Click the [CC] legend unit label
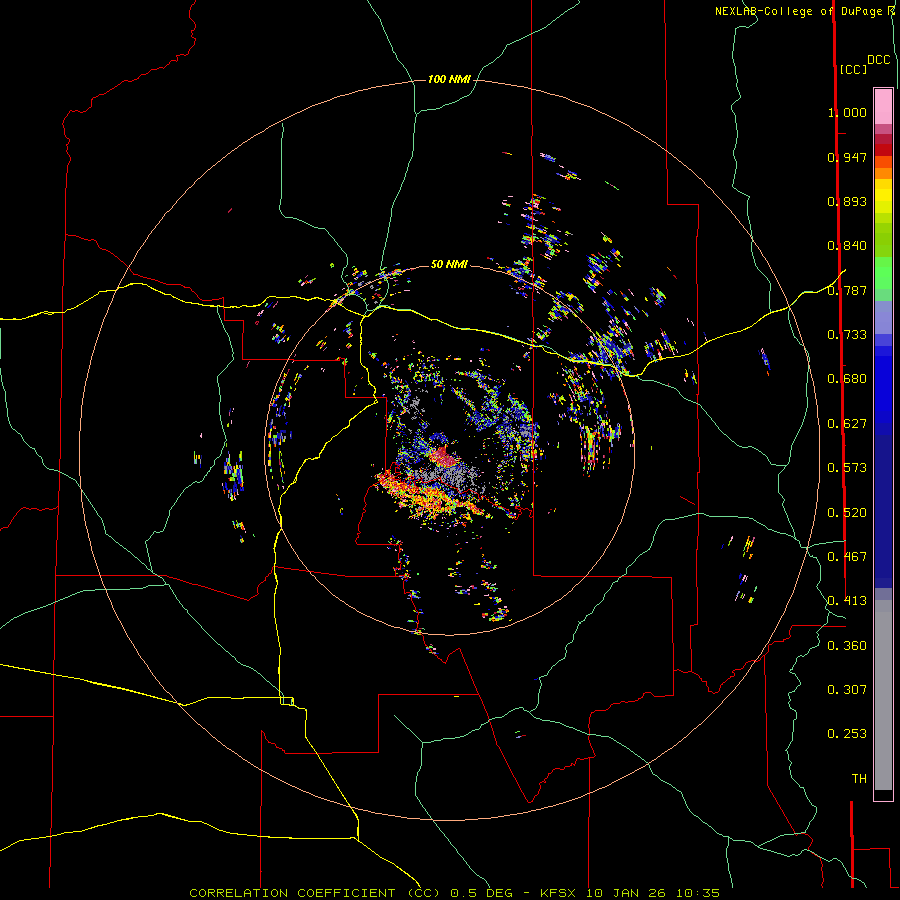Image resolution: width=900 pixels, height=900 pixels. [853, 69]
